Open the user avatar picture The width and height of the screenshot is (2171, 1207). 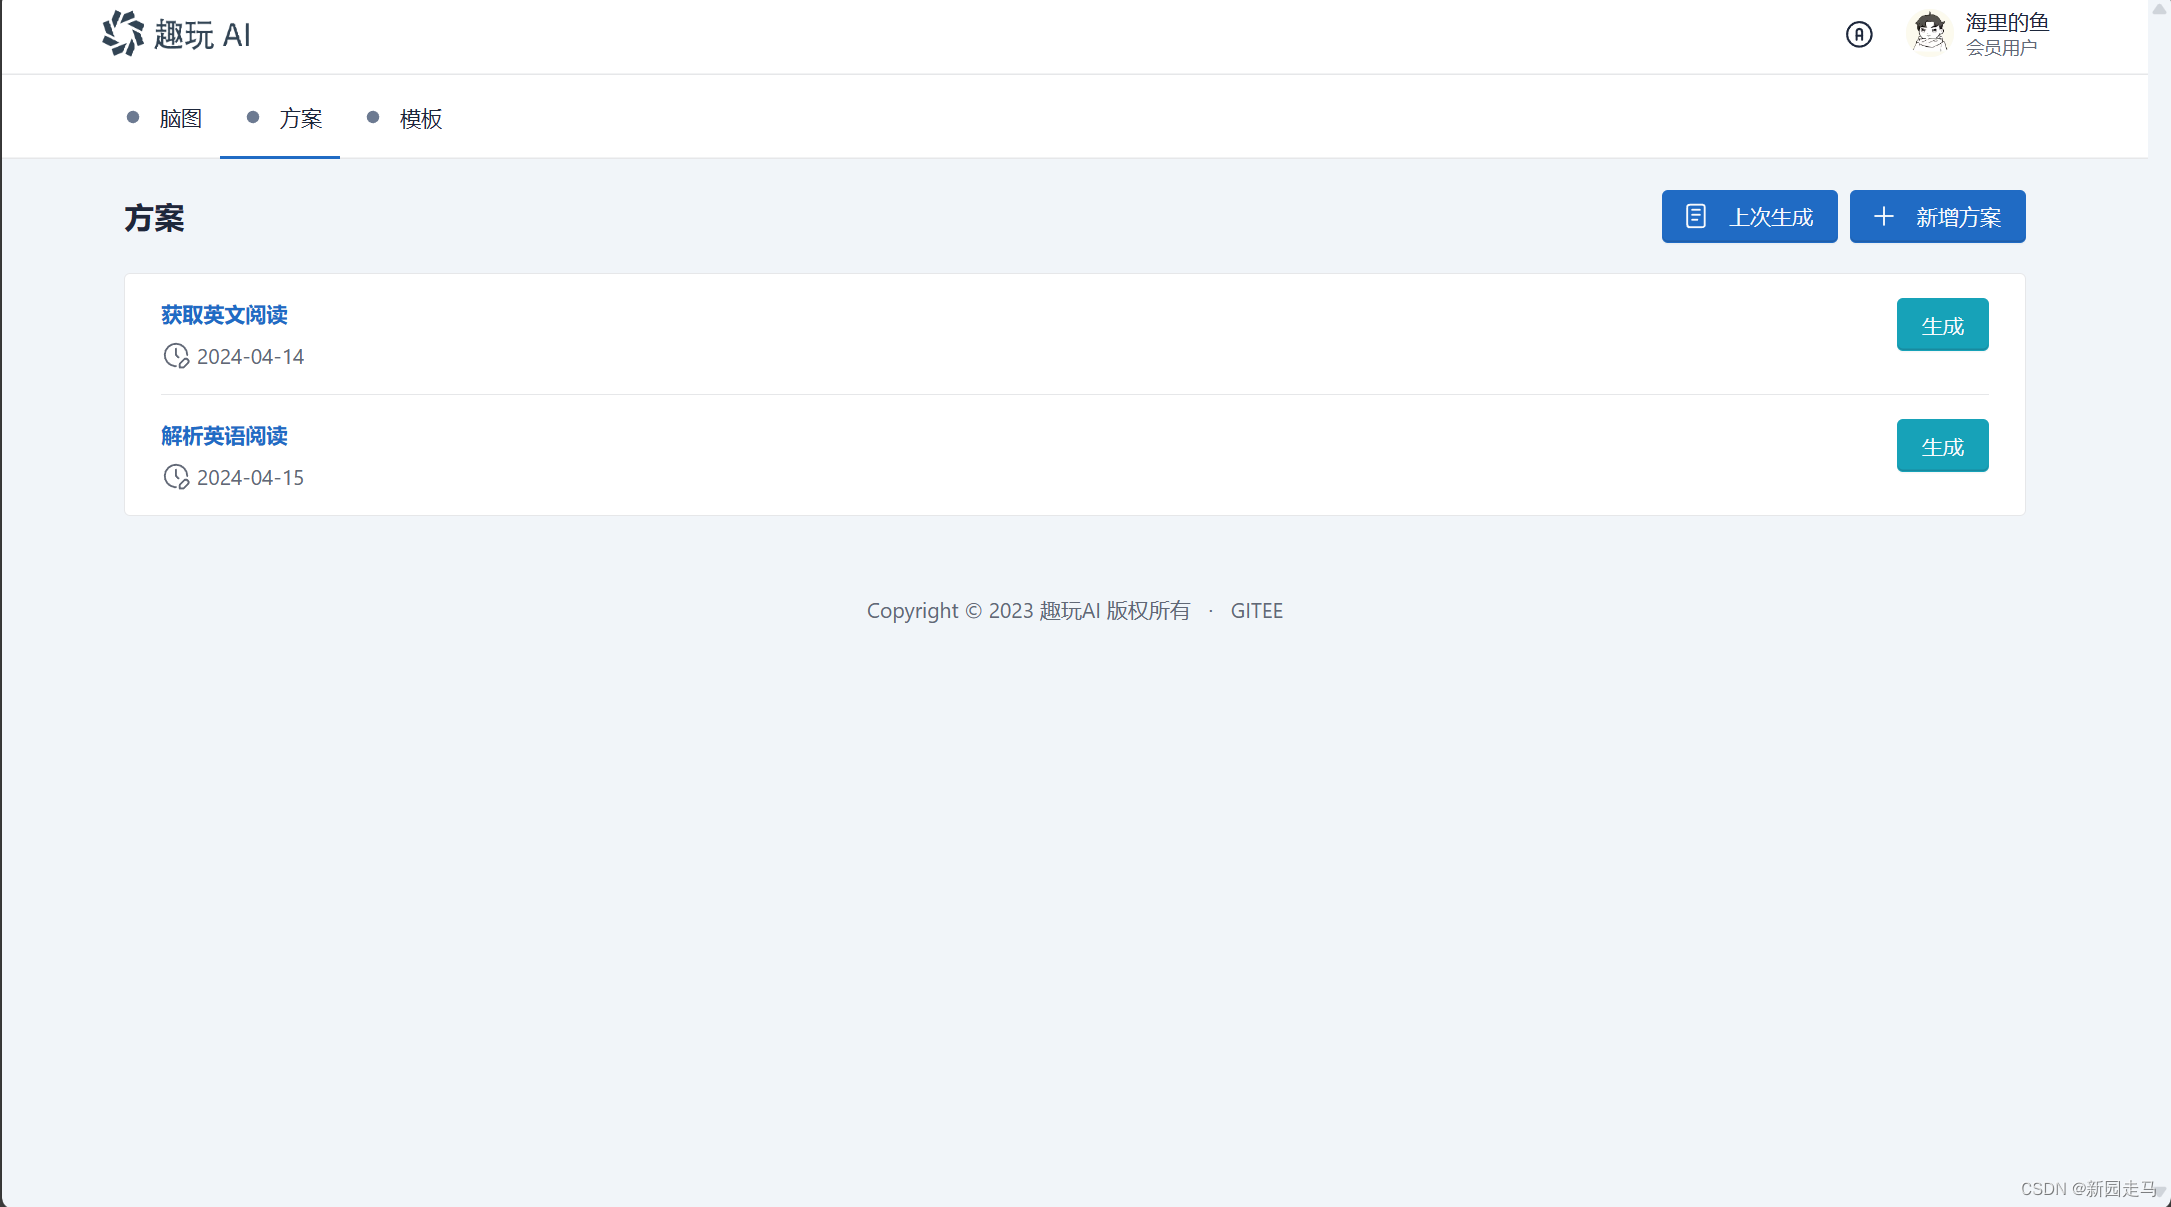pos(1930,34)
